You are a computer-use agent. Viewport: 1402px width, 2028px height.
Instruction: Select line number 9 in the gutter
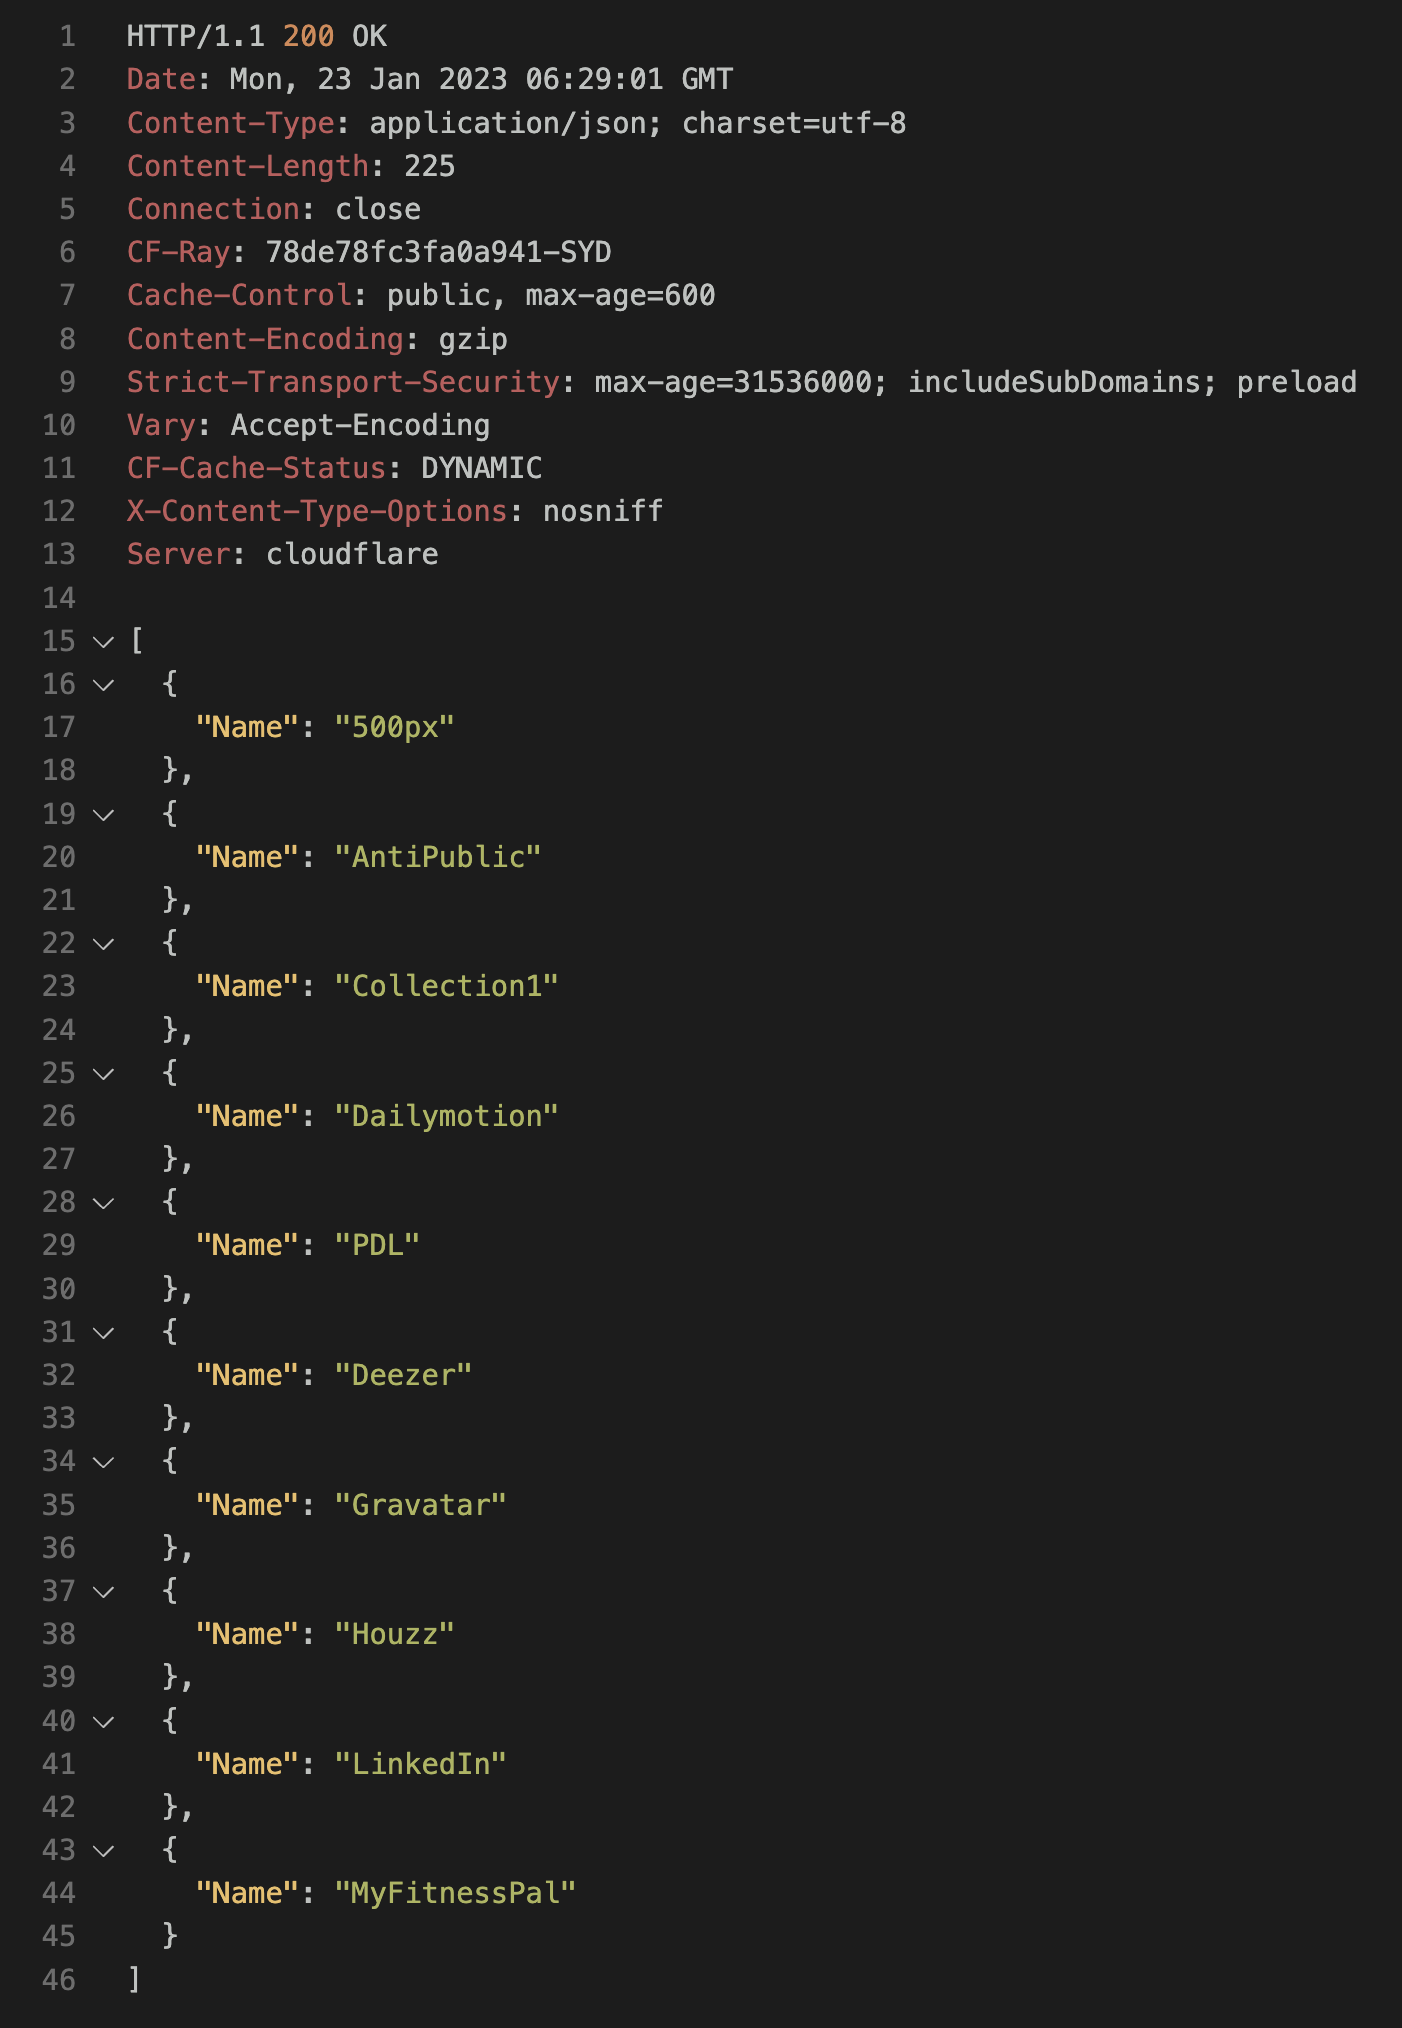pyautogui.click(x=67, y=382)
